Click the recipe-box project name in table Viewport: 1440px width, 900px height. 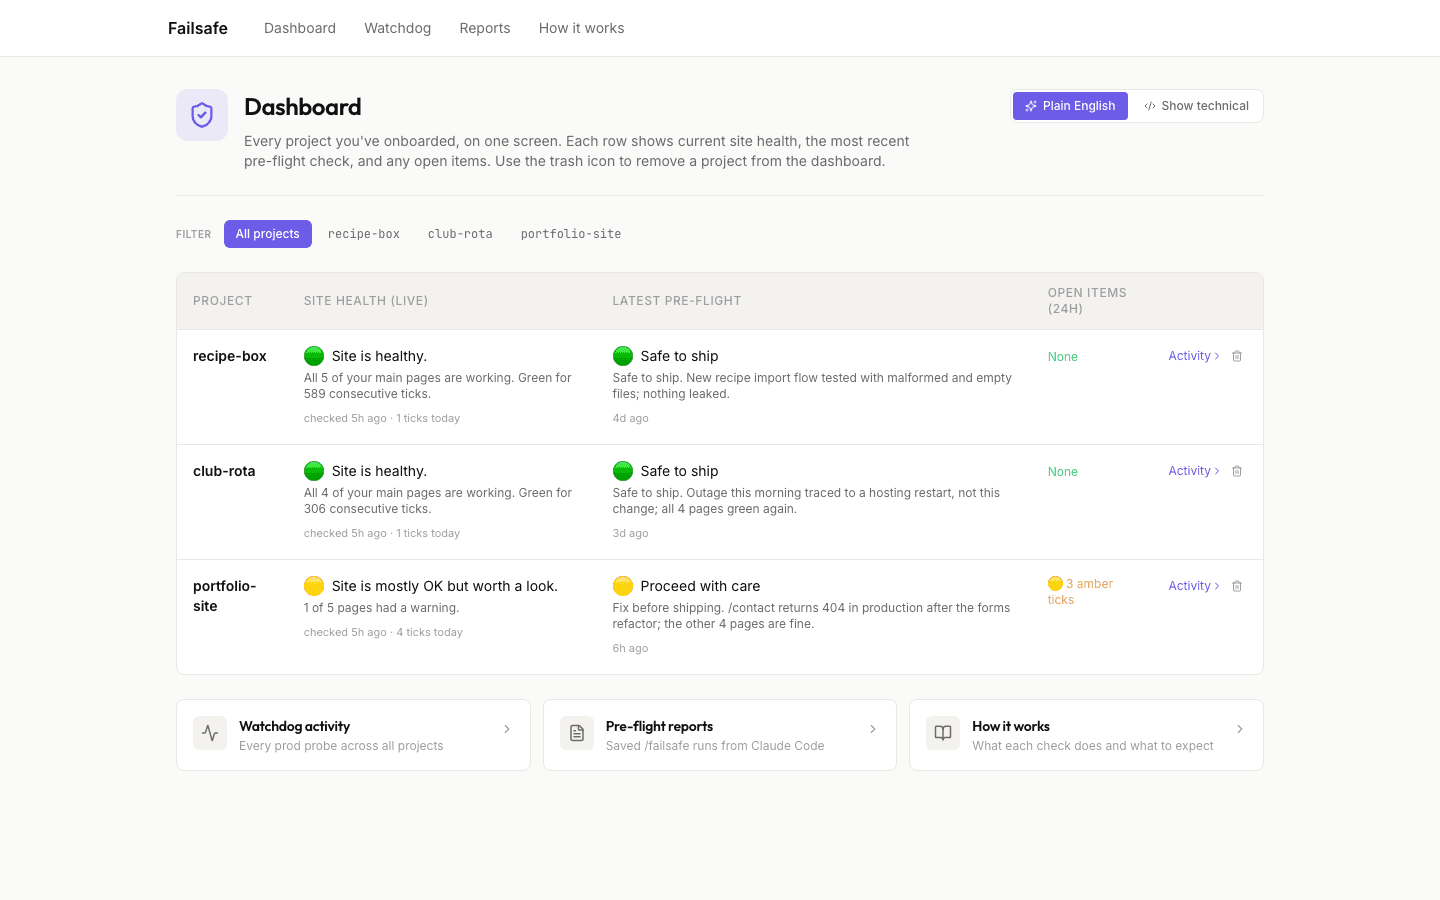[230, 356]
